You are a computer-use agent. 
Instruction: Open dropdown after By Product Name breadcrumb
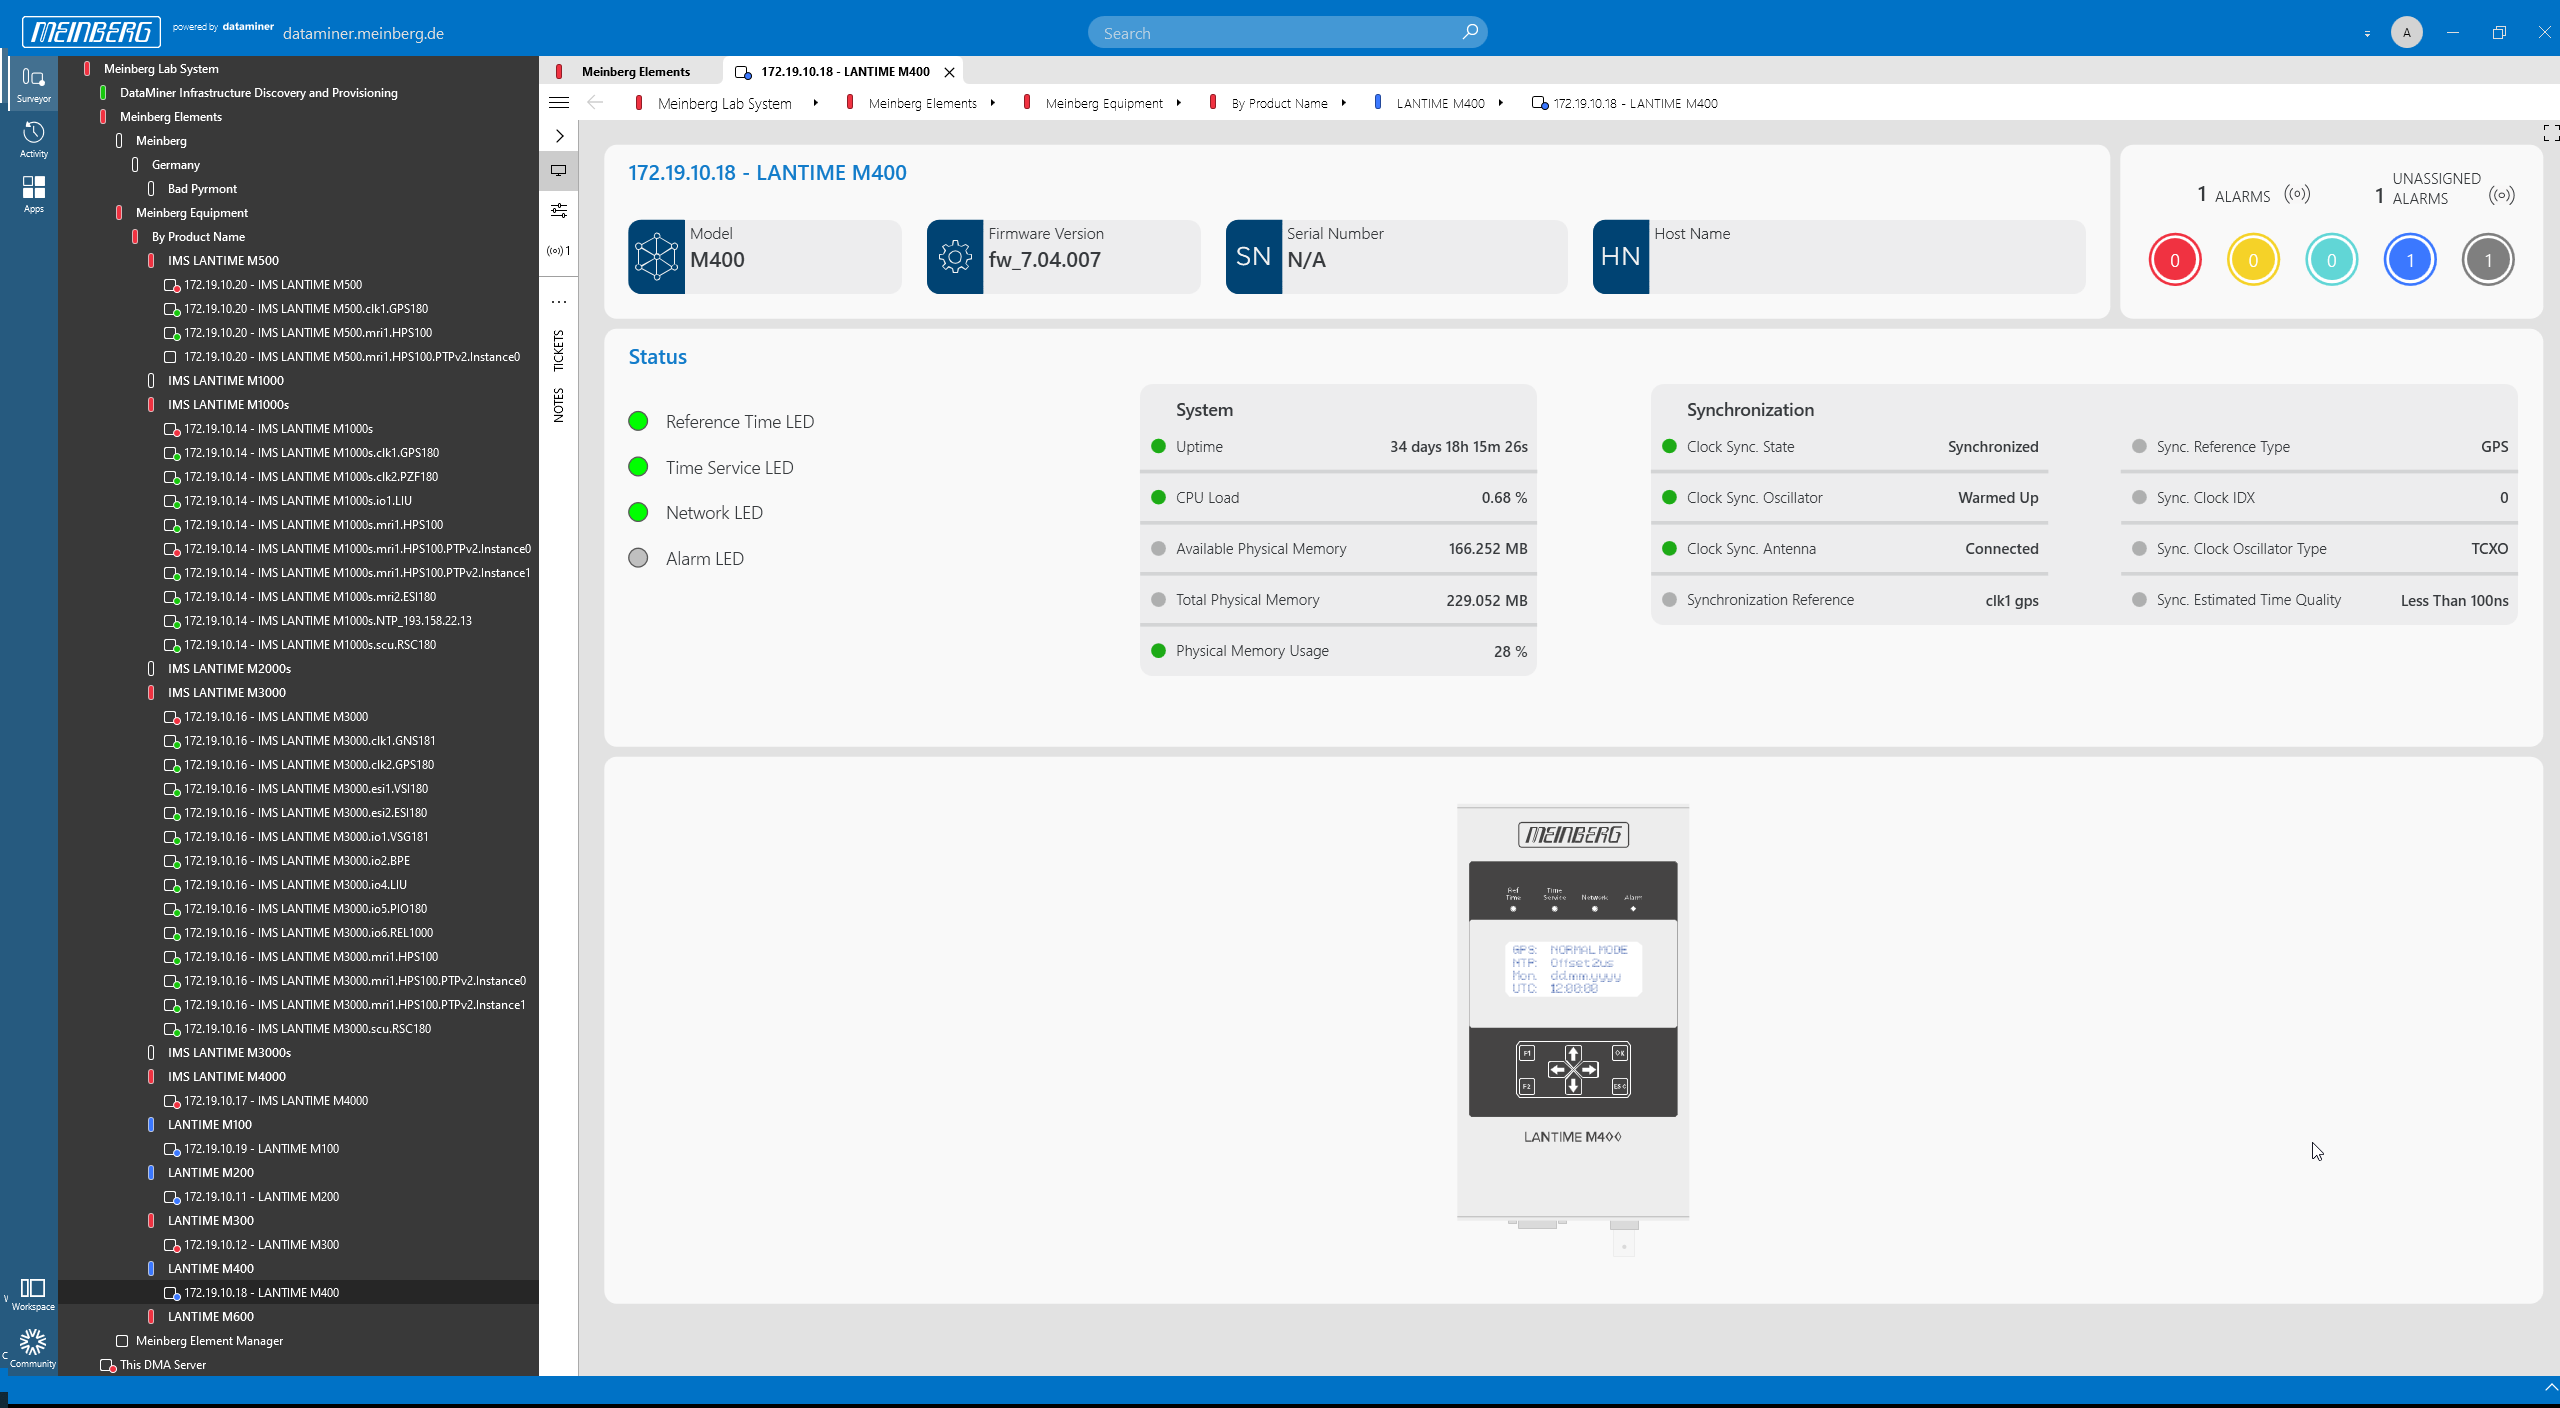[1344, 103]
